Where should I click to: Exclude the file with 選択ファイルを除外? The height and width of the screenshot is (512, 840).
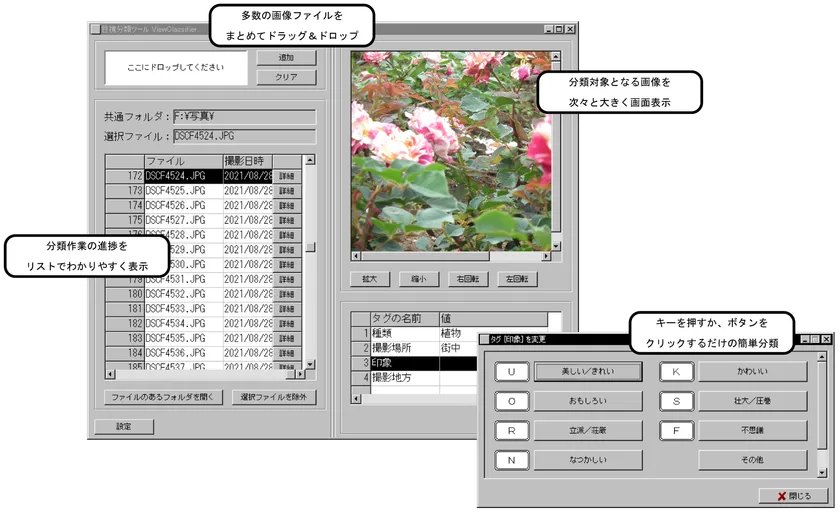pos(276,397)
